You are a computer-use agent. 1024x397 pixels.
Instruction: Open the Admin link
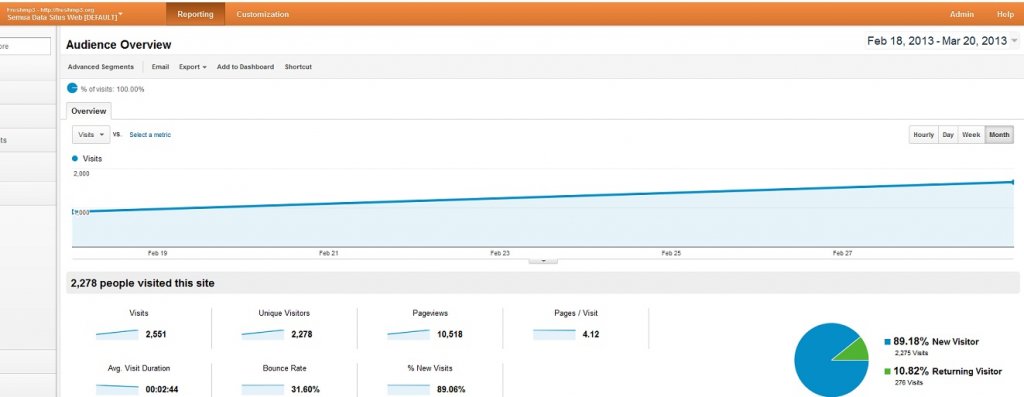pyautogui.click(x=961, y=14)
